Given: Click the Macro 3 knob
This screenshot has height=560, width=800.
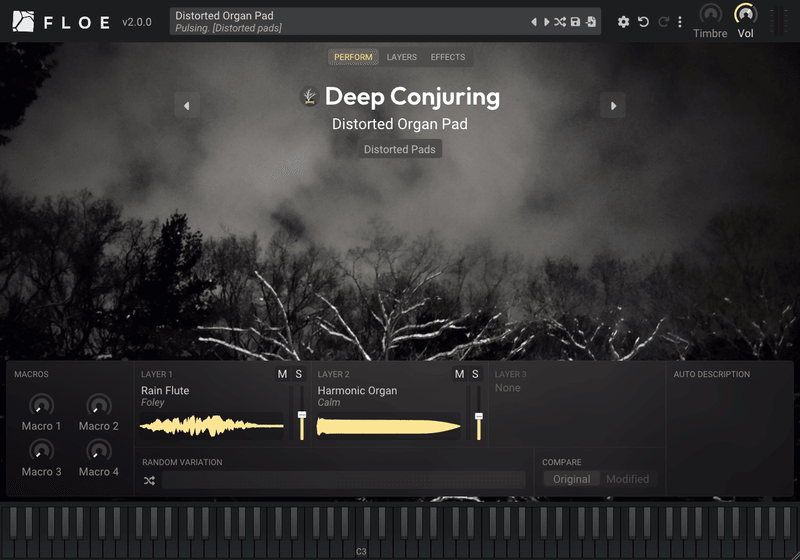Looking at the screenshot, I should coord(41,451).
